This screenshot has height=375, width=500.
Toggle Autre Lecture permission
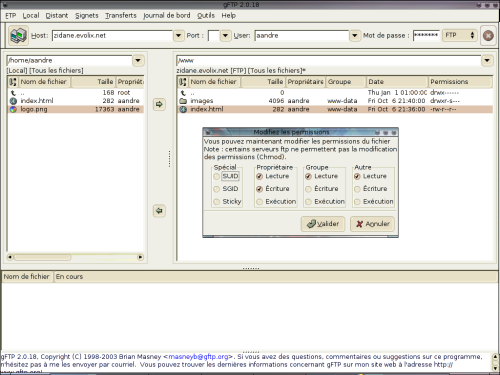(357, 176)
